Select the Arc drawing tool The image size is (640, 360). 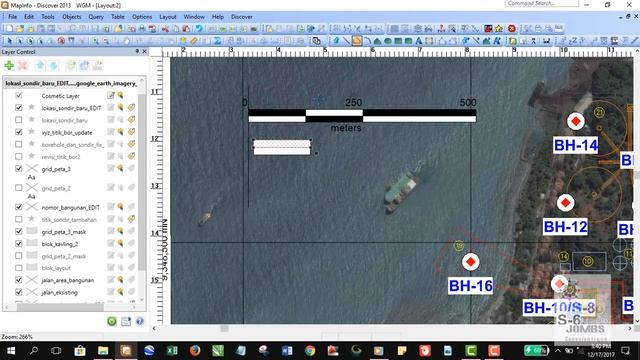coord(367,41)
